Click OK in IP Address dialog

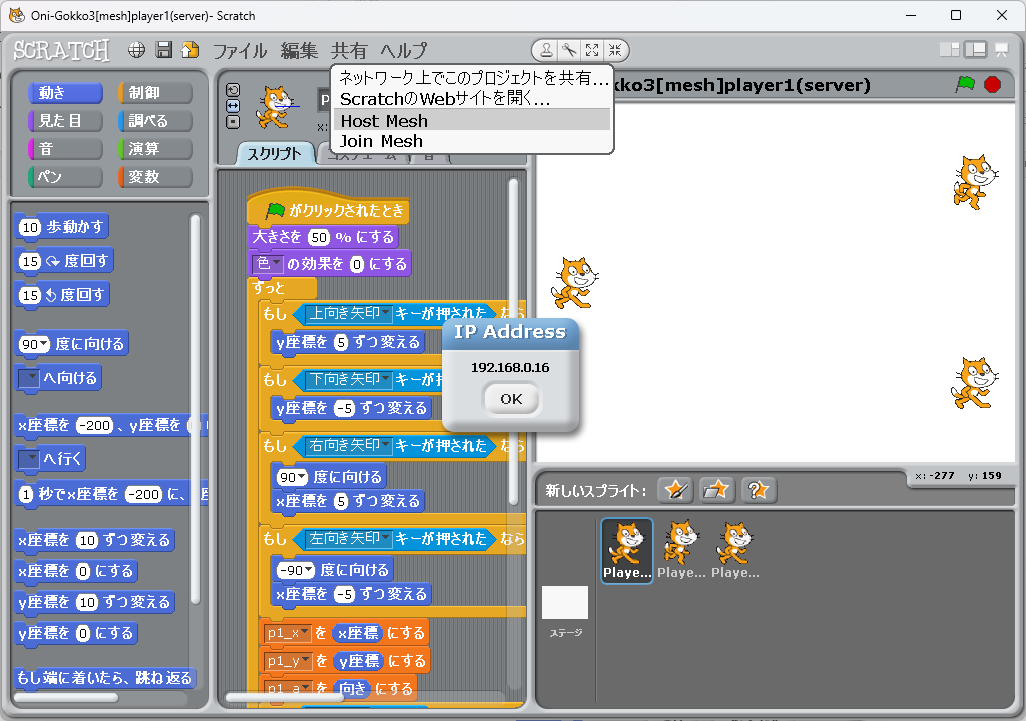[511, 398]
